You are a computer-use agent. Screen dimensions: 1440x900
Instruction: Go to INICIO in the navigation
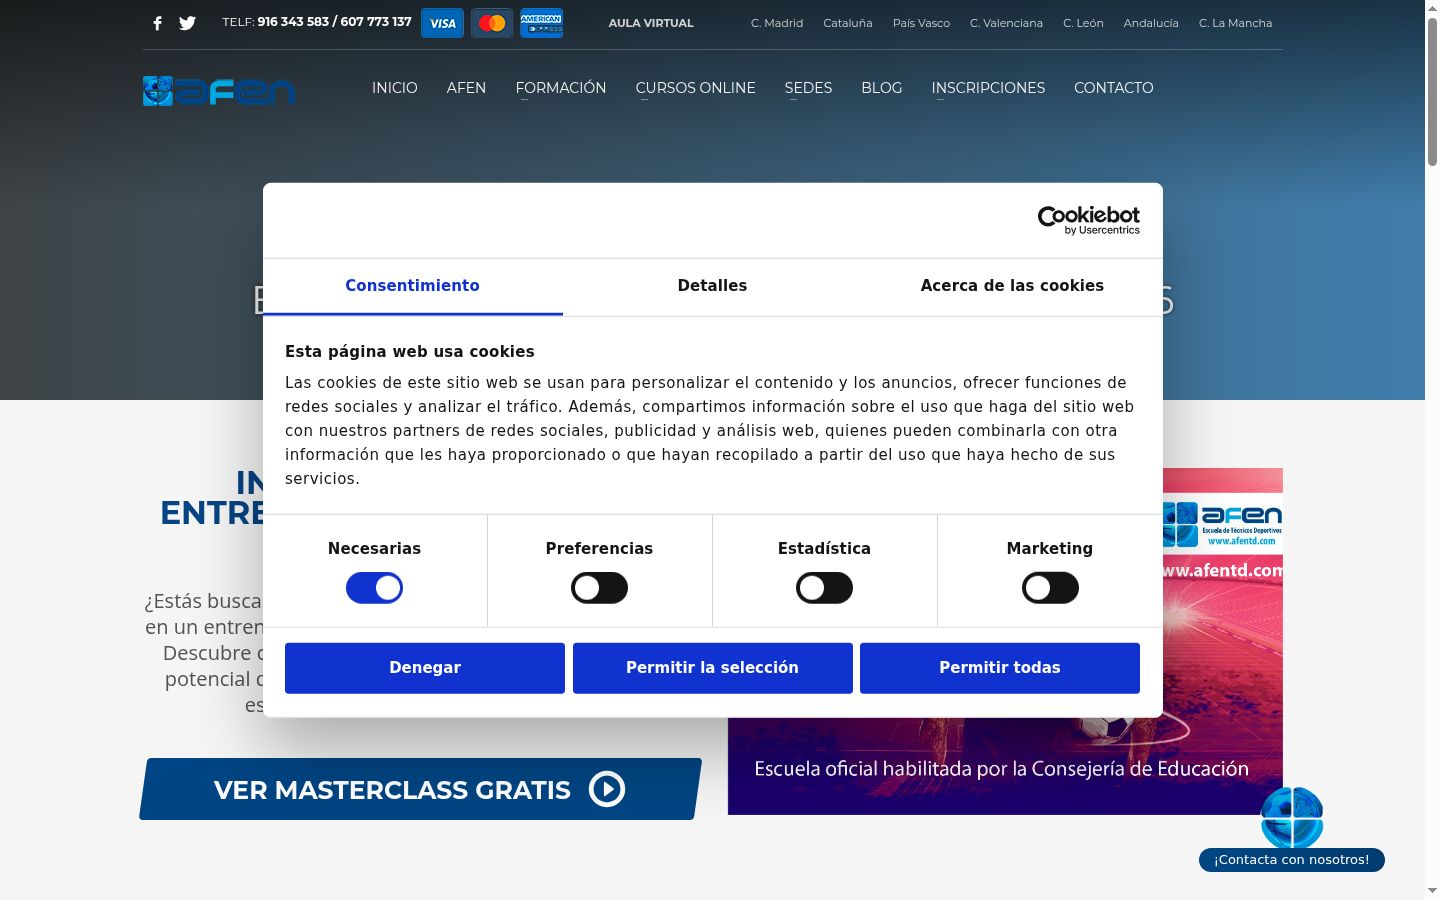pyautogui.click(x=395, y=88)
